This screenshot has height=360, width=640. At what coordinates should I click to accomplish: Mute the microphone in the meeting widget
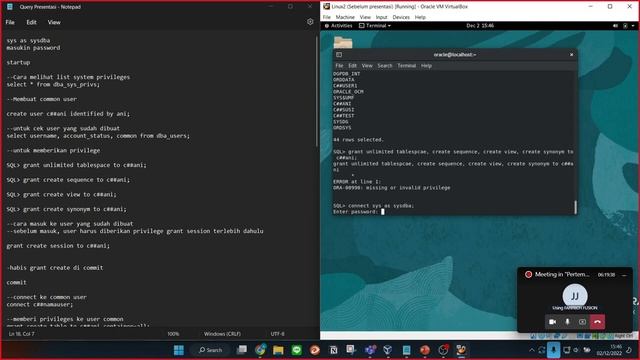567,322
